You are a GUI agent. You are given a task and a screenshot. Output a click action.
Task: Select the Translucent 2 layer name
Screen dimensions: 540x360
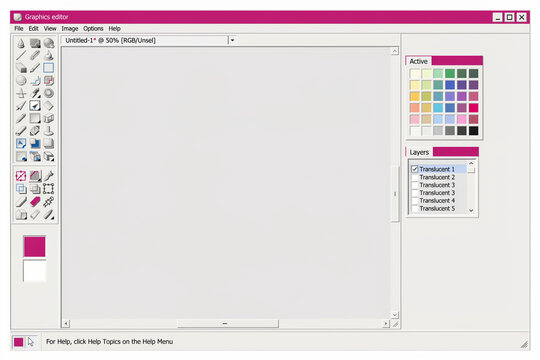click(437, 177)
